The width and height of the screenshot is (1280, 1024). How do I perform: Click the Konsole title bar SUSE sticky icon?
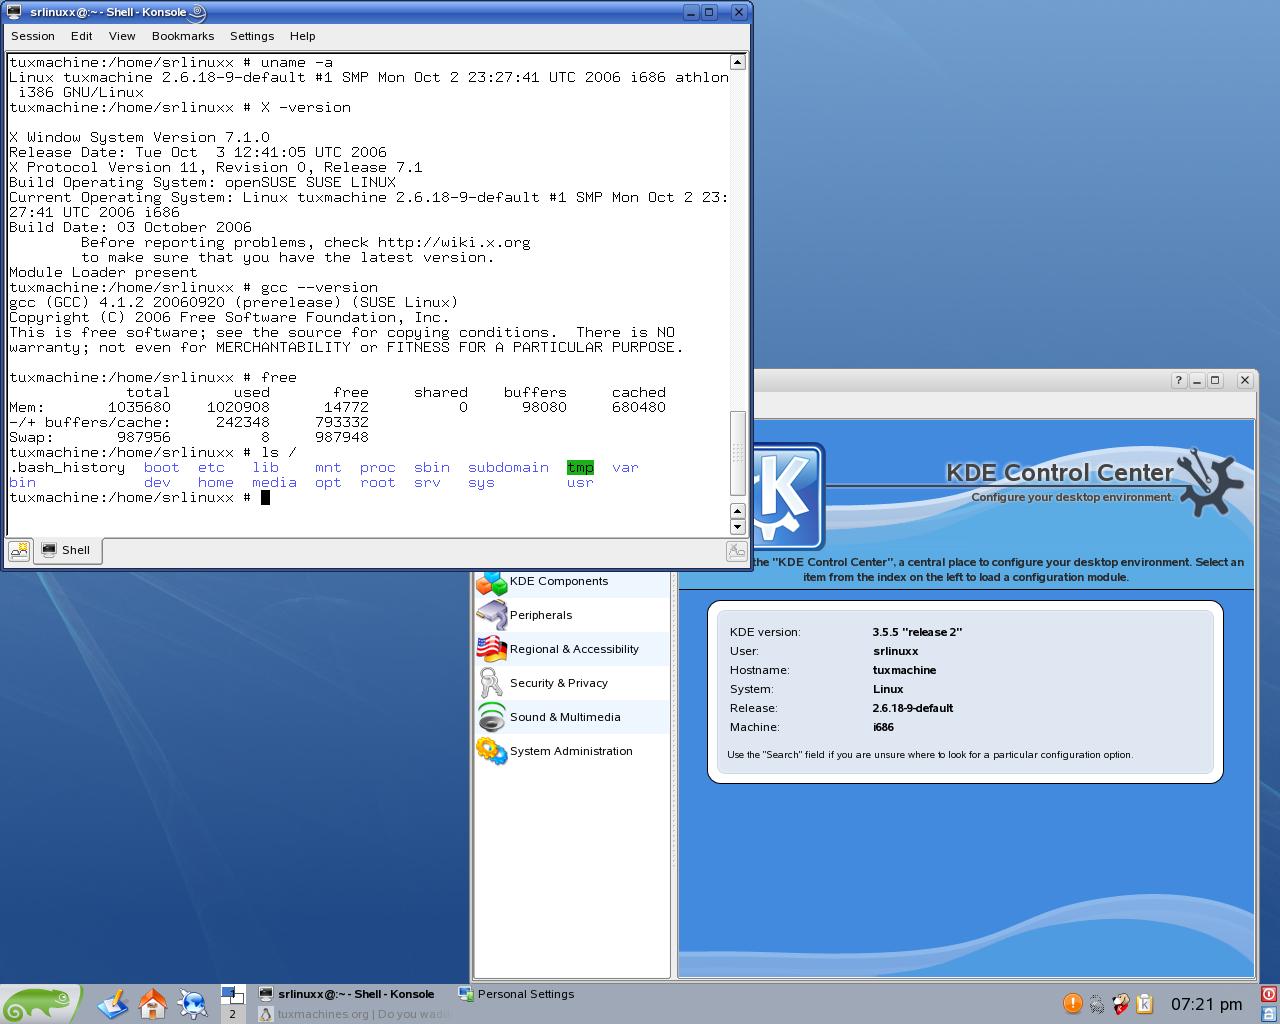(197, 13)
